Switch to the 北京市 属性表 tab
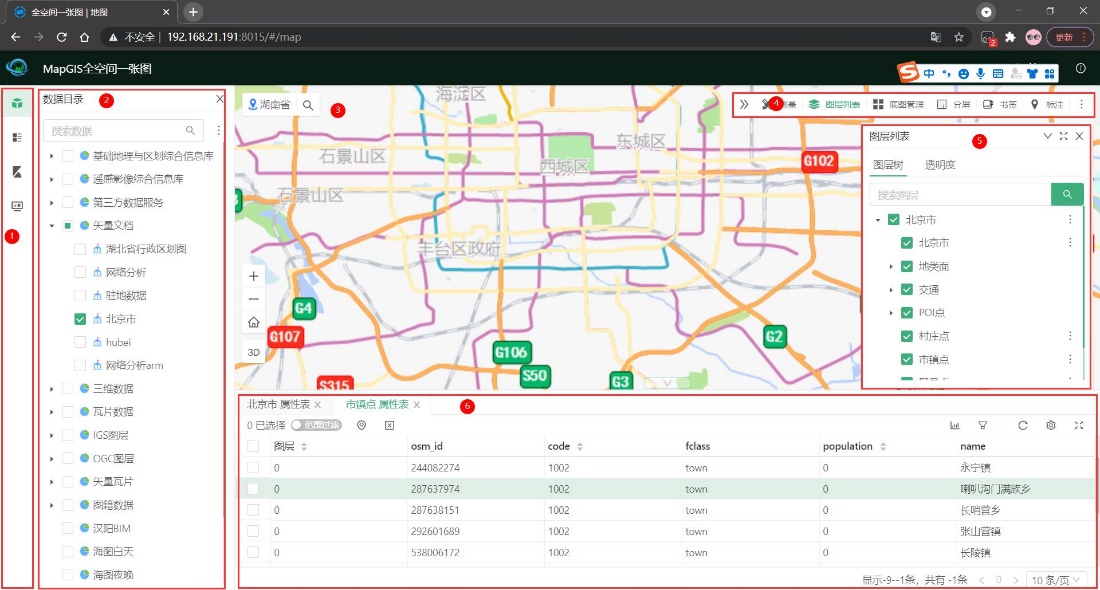The width and height of the screenshot is (1100, 590). coord(279,405)
